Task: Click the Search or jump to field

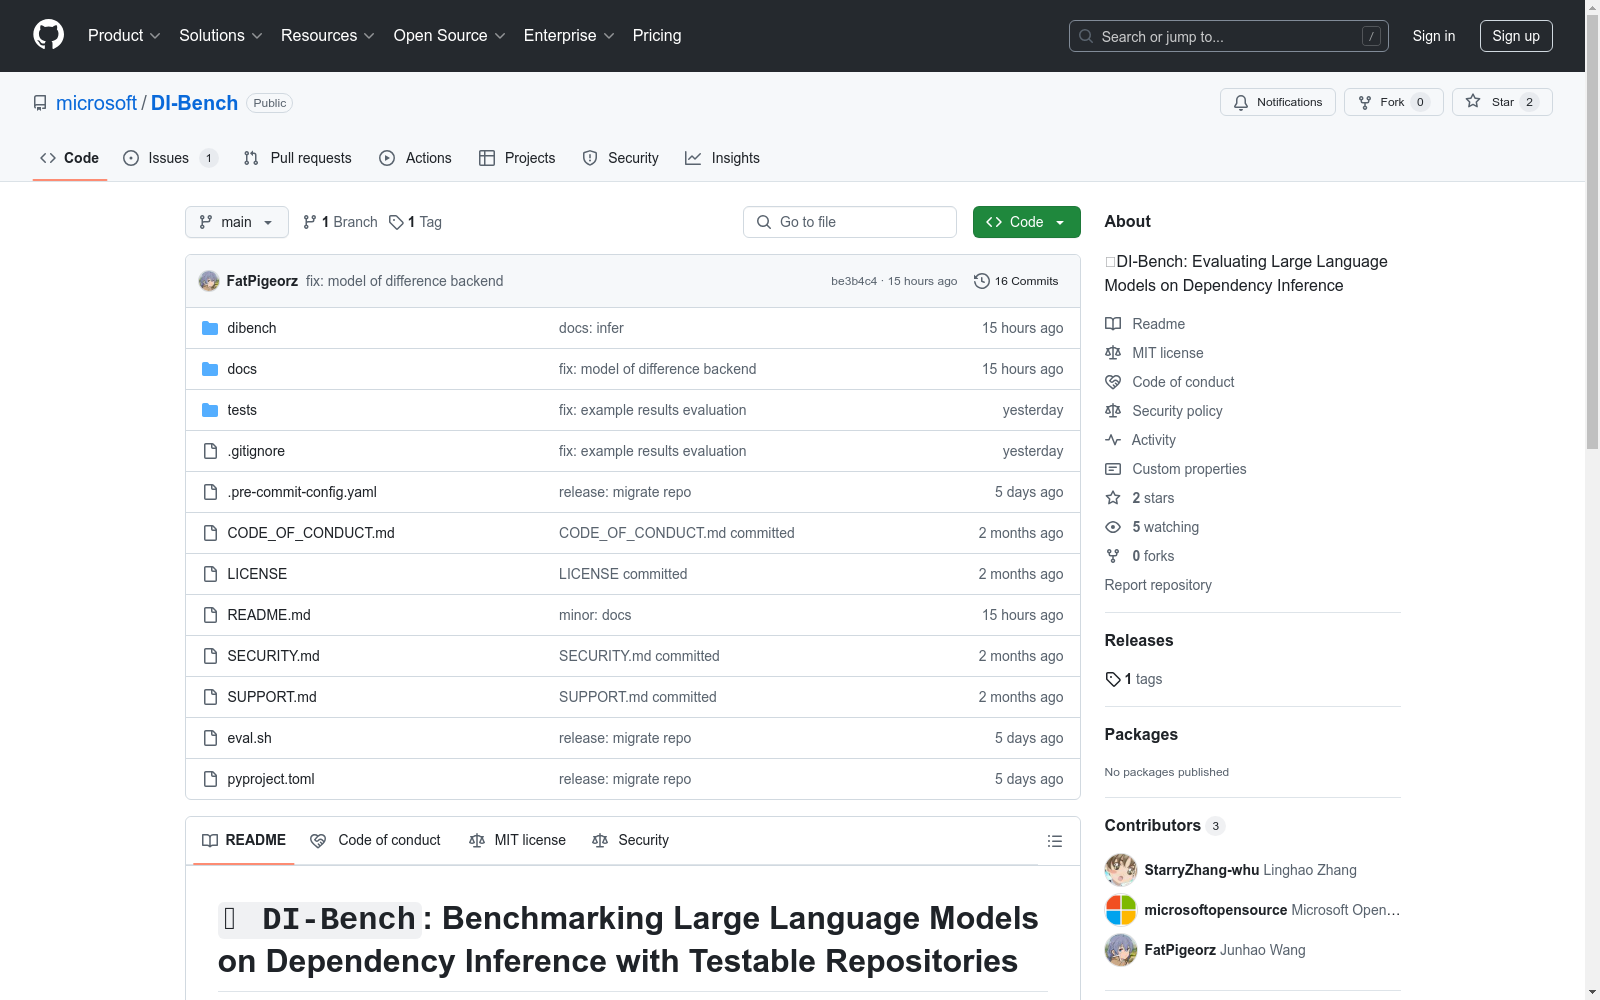Action: click(x=1229, y=36)
